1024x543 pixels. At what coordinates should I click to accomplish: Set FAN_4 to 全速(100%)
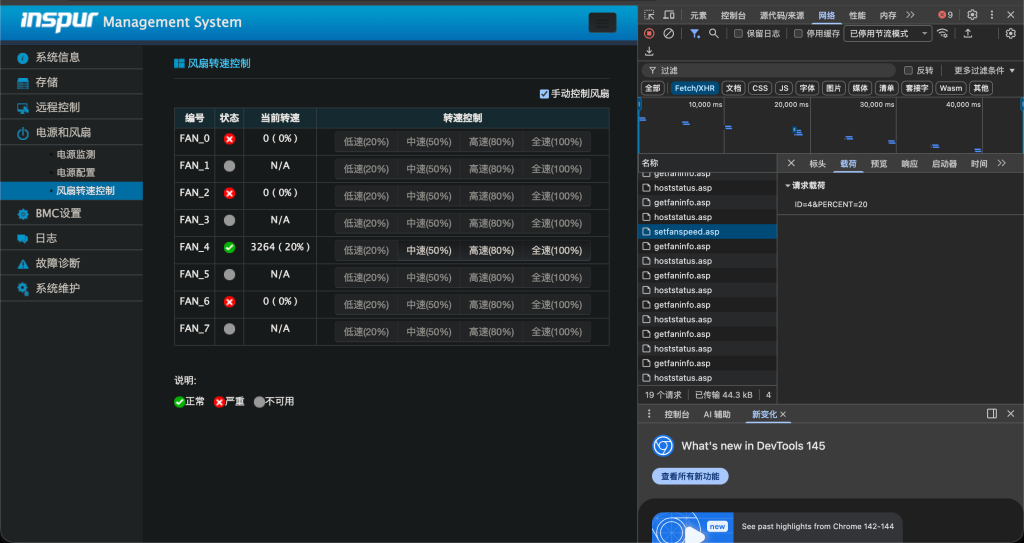556,250
